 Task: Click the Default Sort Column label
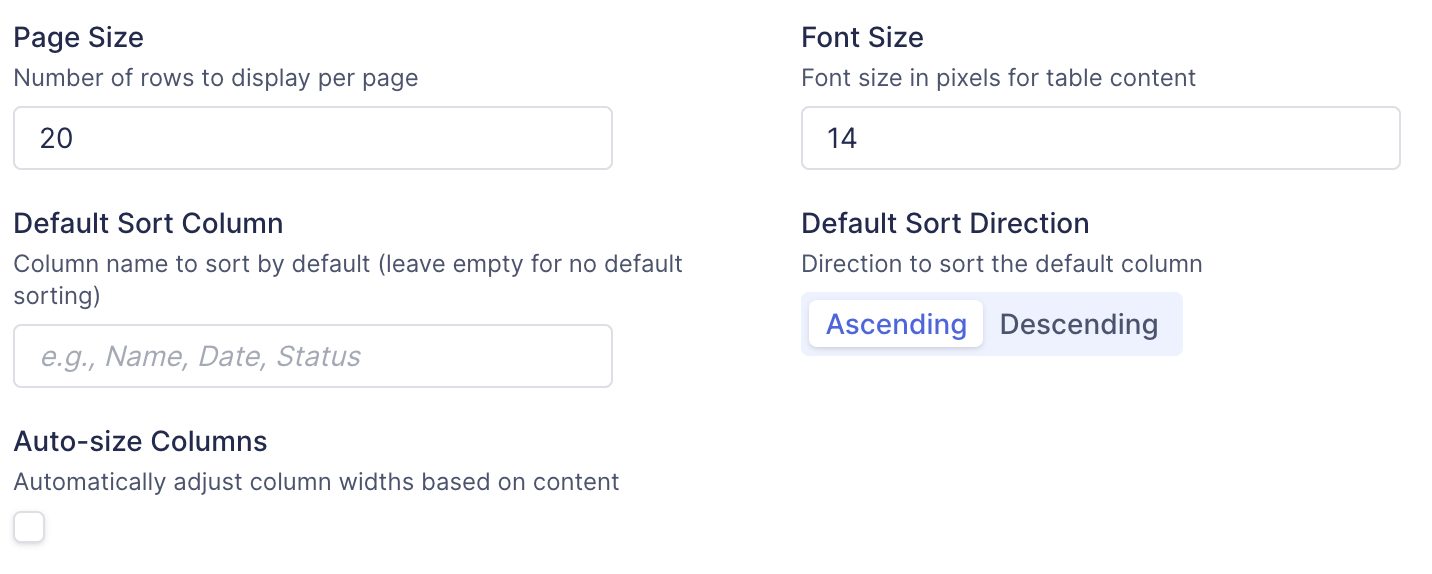tap(148, 223)
